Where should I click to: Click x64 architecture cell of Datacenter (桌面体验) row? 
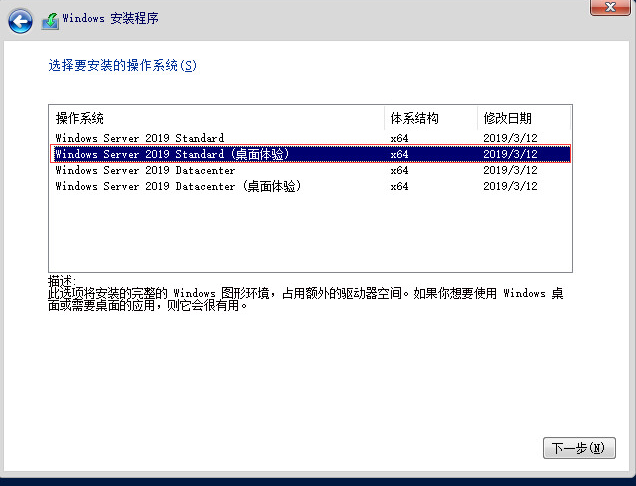click(400, 186)
